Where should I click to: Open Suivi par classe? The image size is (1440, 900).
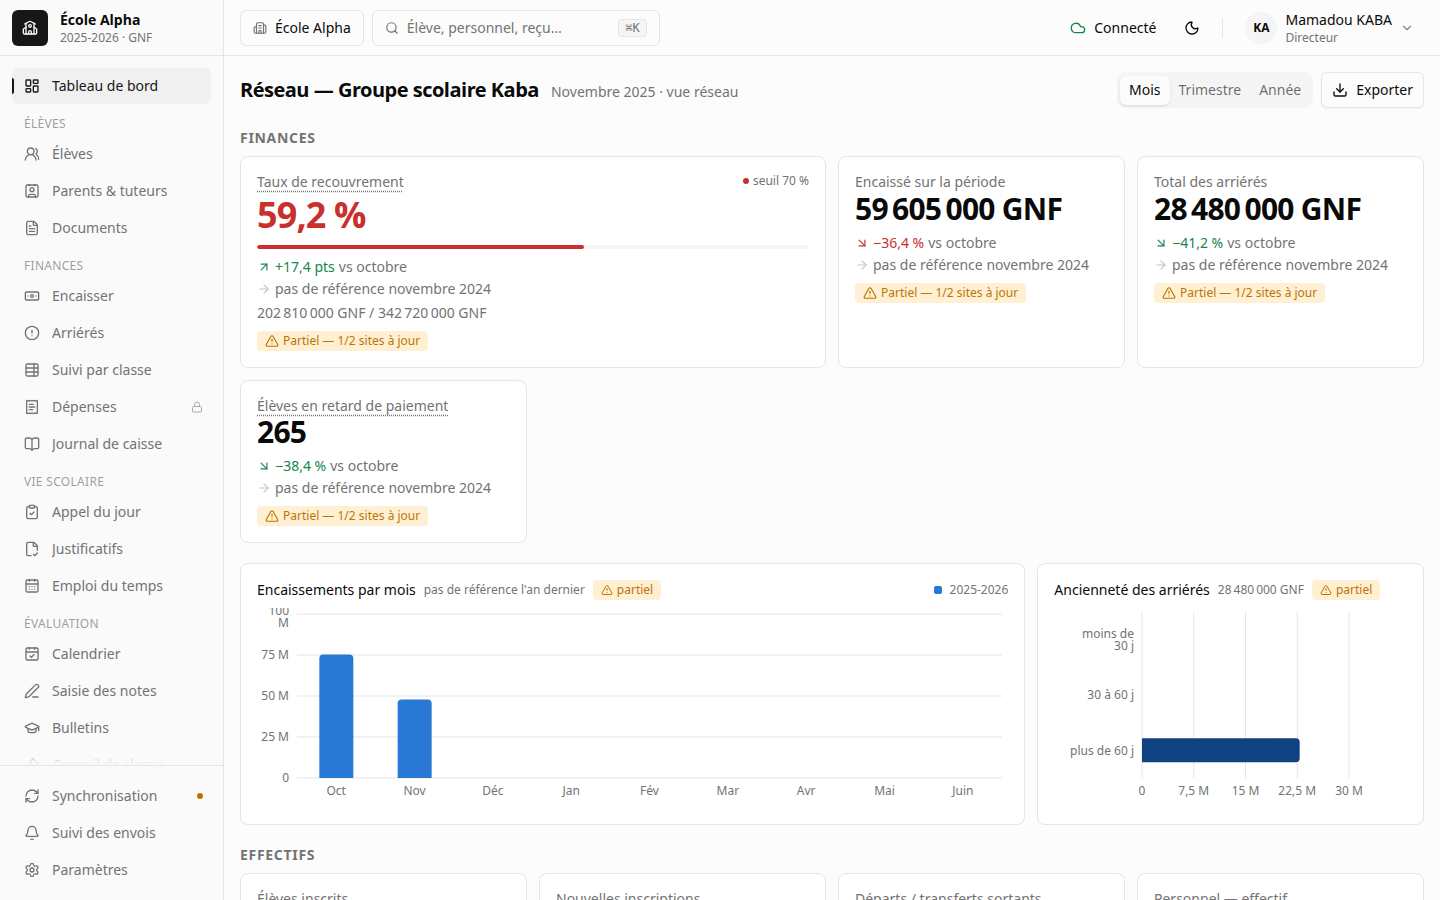click(111, 370)
